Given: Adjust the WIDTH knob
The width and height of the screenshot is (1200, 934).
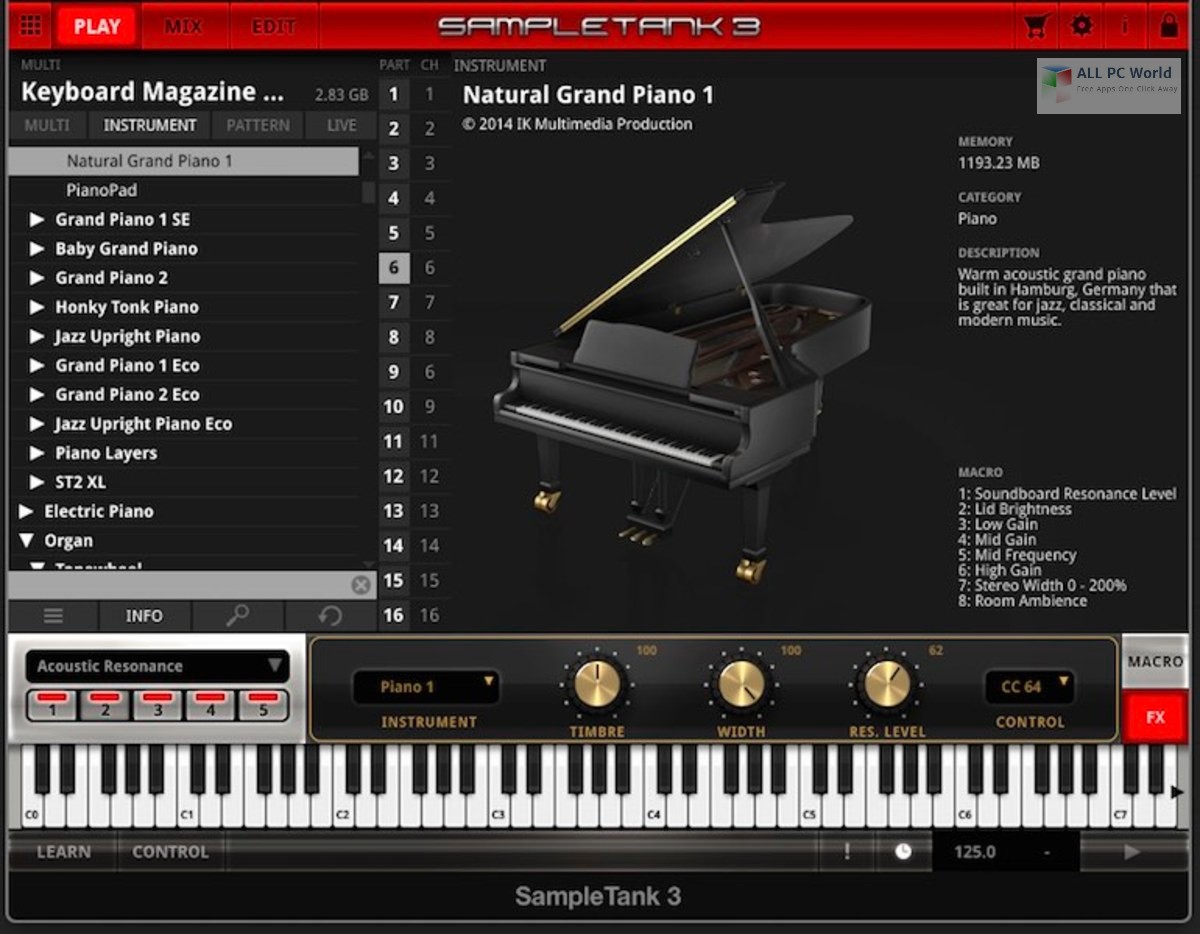Looking at the screenshot, I should coord(741,686).
